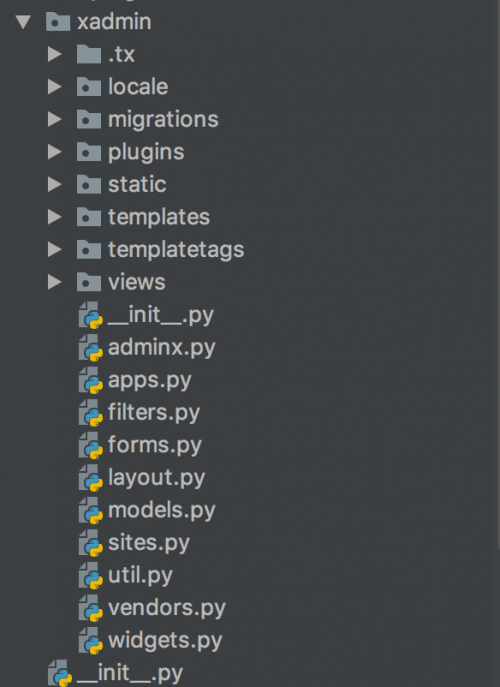The height and width of the screenshot is (687, 500).
Task: Select the filters.py file
Action: point(154,413)
